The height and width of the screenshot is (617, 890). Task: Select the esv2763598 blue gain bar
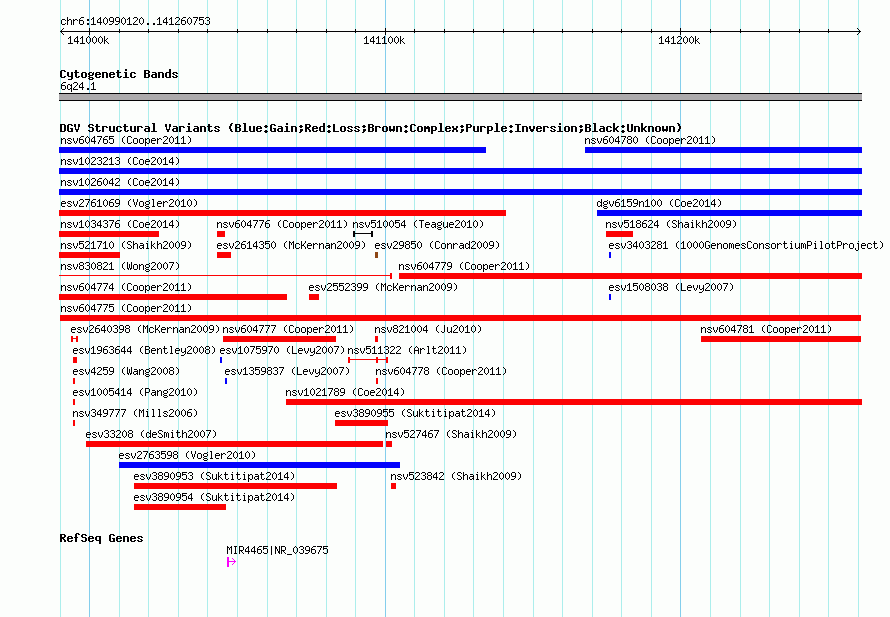259,465
